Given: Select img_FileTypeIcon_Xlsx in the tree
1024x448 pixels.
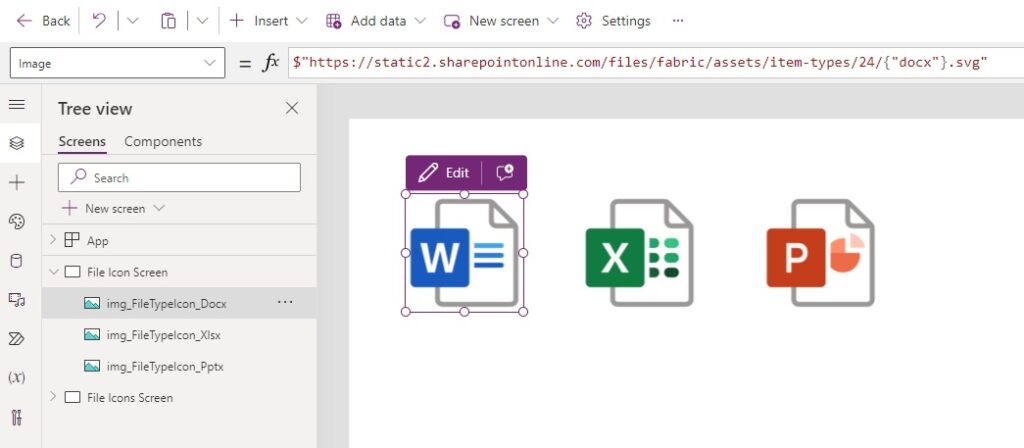Looking at the screenshot, I should 163,335.
